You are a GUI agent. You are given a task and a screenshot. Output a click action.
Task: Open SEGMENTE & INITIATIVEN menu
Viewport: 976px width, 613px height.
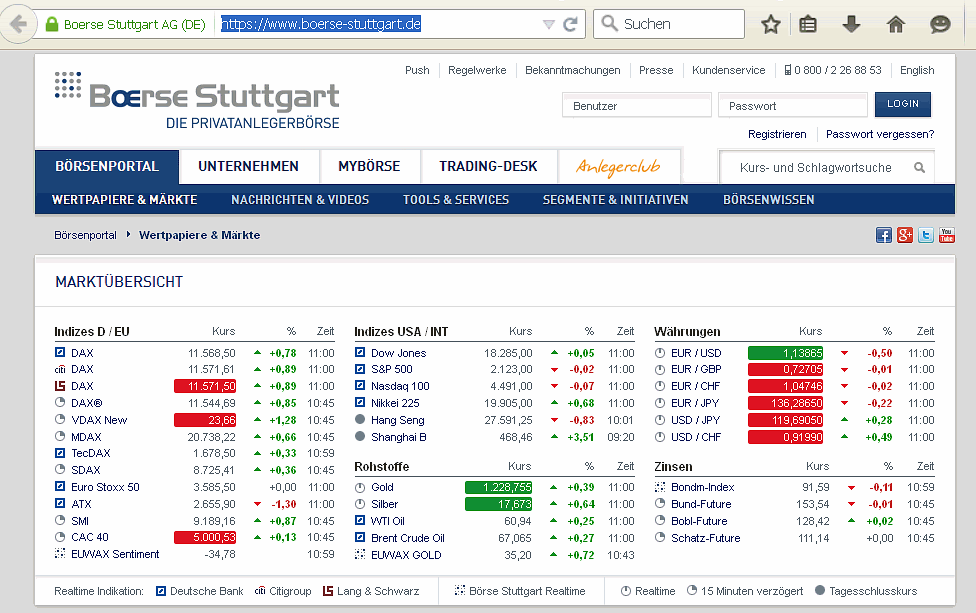(616, 200)
